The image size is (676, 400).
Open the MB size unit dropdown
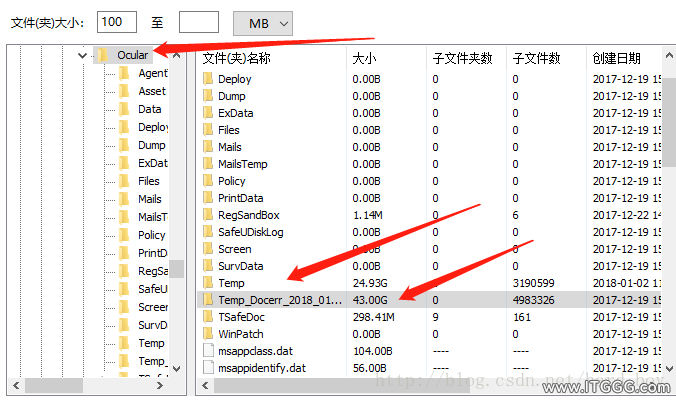point(263,23)
